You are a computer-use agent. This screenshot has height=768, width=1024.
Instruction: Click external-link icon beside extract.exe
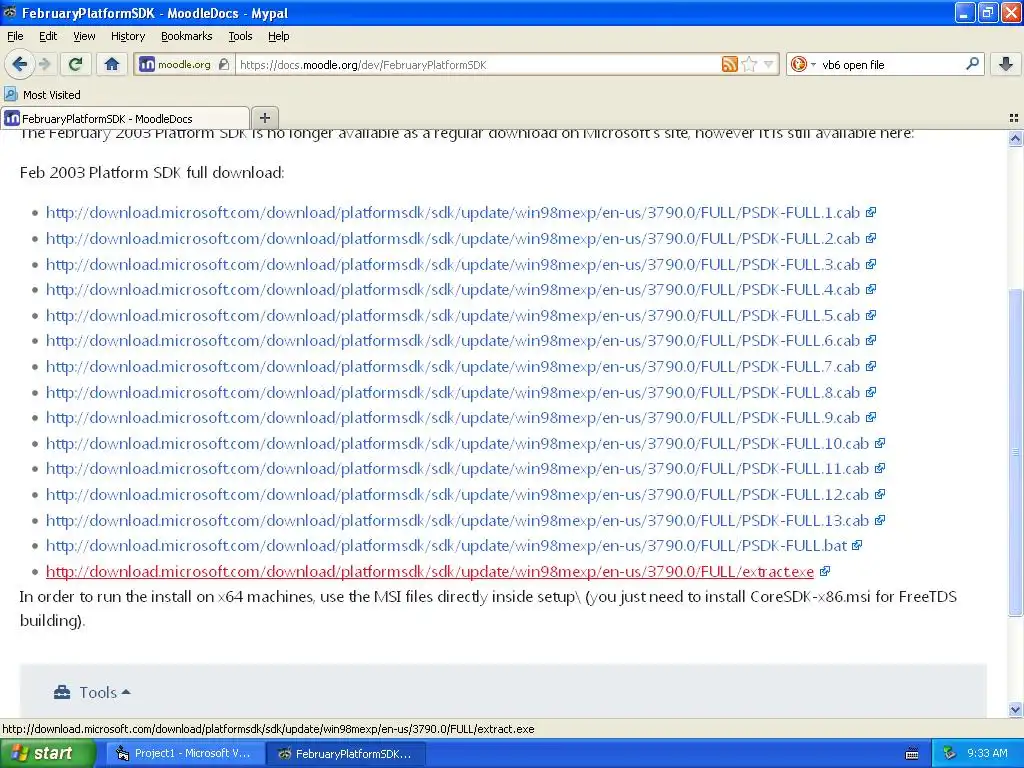click(825, 571)
